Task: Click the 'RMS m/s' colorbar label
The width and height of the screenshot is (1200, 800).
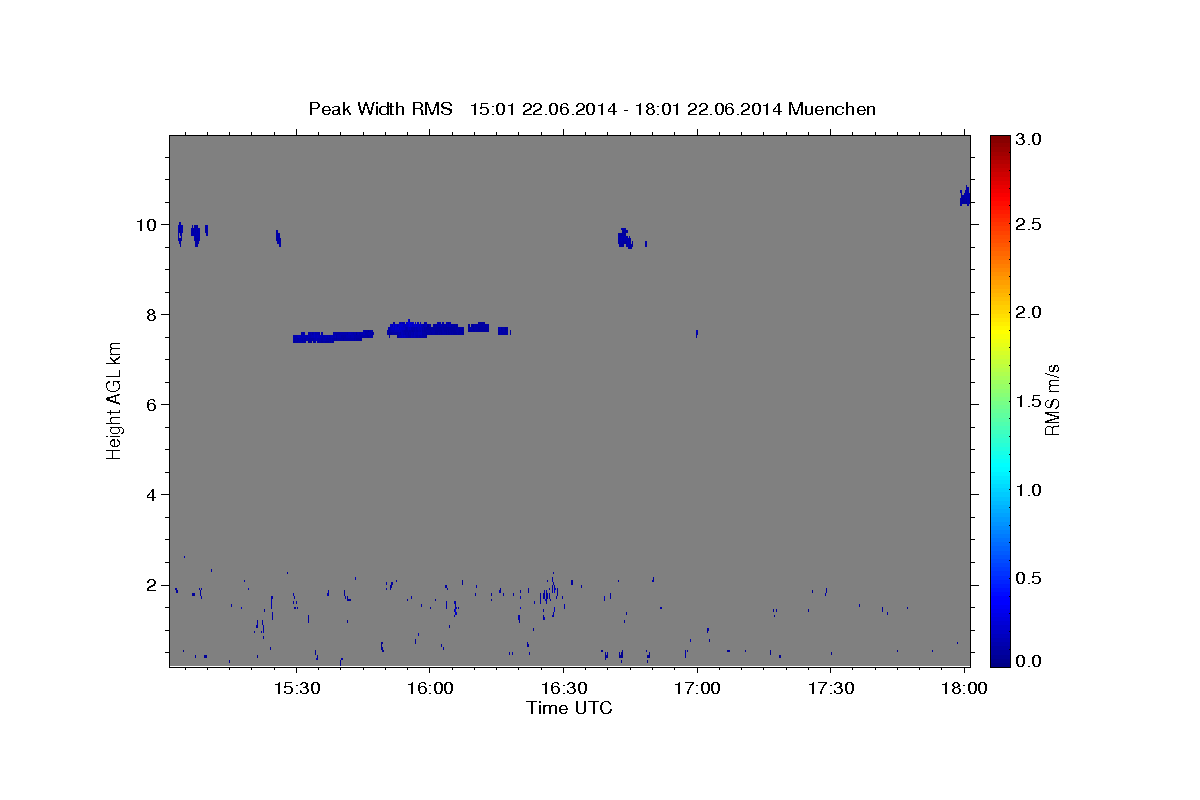Action: (x=1052, y=399)
